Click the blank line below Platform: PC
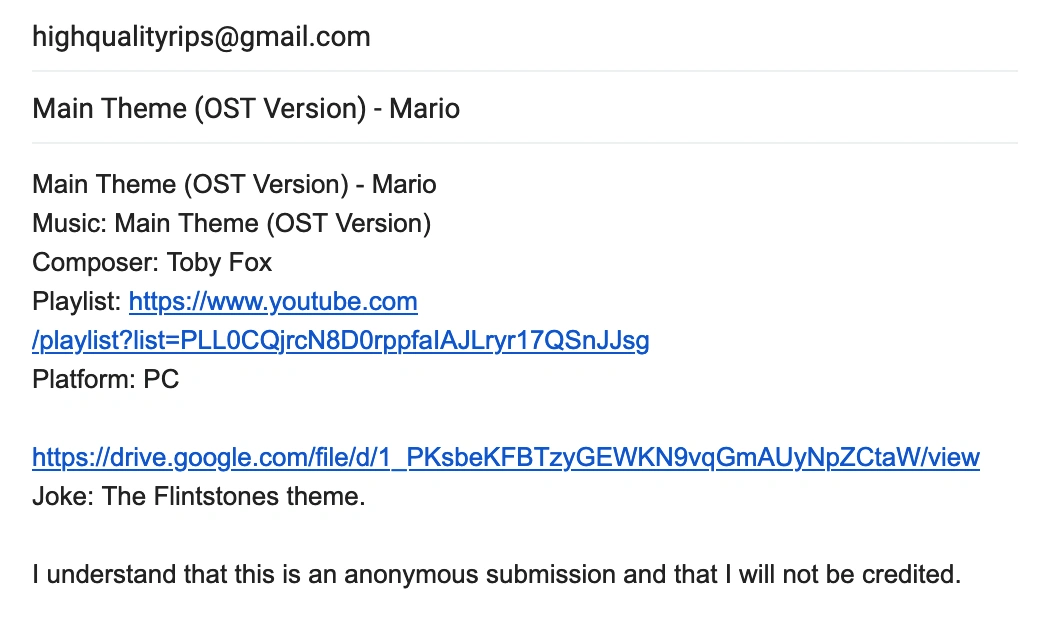The width and height of the screenshot is (1050, 630). (x=300, y=419)
